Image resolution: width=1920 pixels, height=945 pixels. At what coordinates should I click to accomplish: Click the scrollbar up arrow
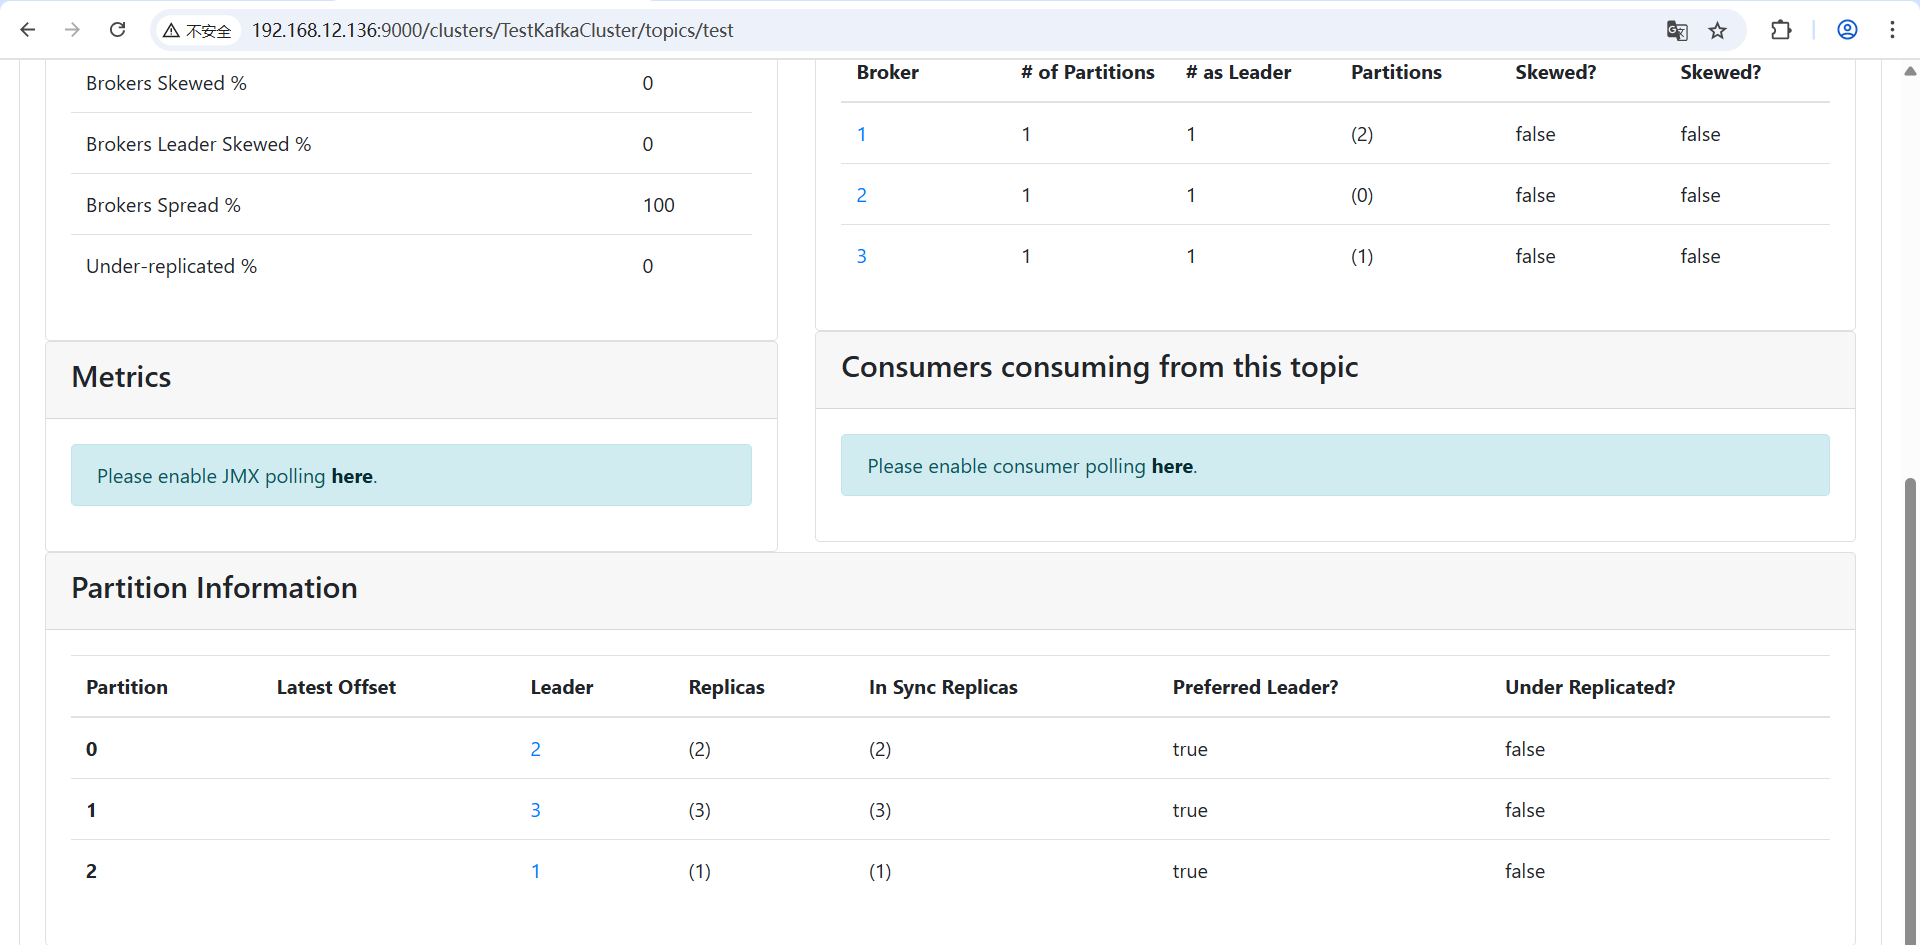click(x=1910, y=71)
